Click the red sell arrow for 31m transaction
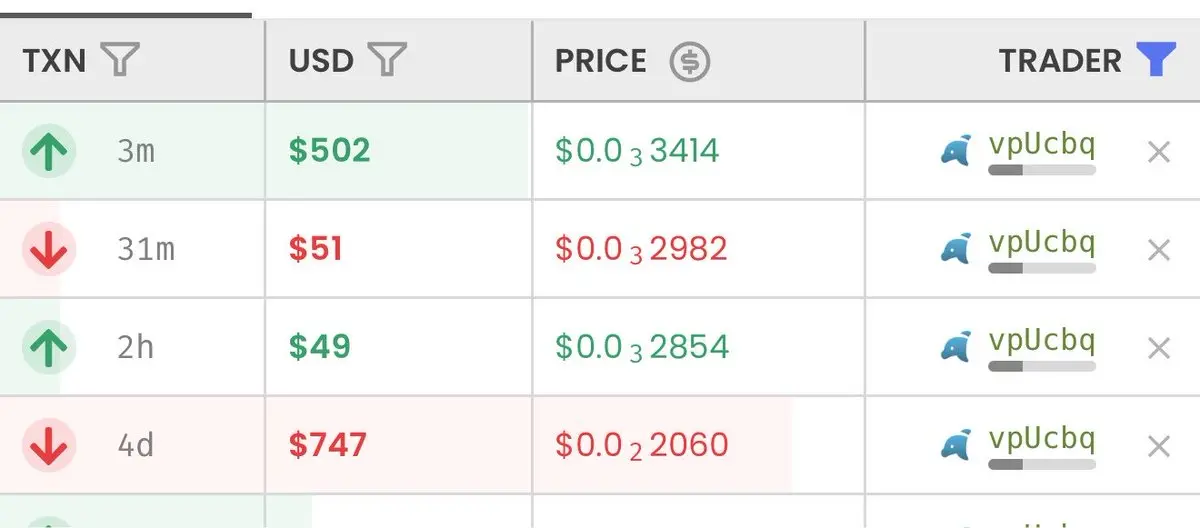The width and height of the screenshot is (1200, 528). pyautogui.click(x=49, y=250)
